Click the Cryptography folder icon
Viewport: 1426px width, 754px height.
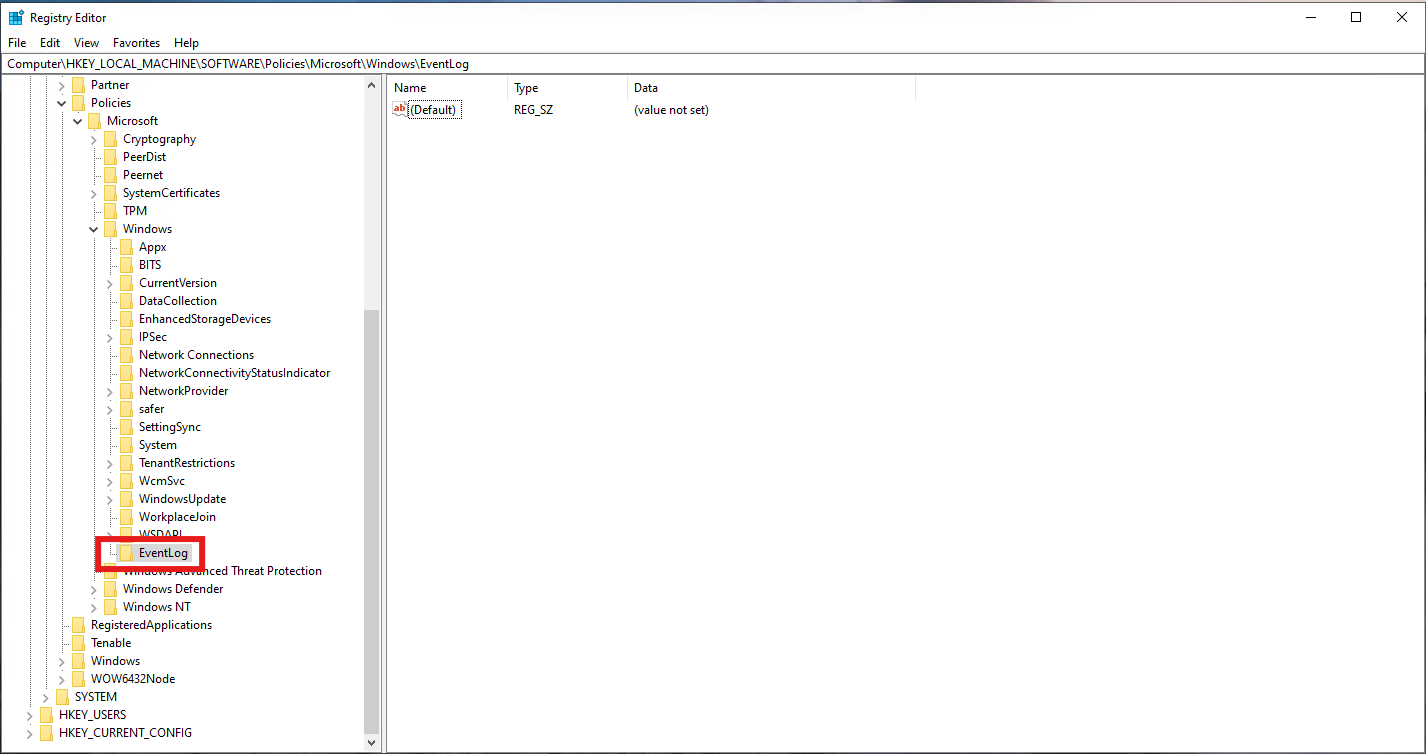pos(110,139)
